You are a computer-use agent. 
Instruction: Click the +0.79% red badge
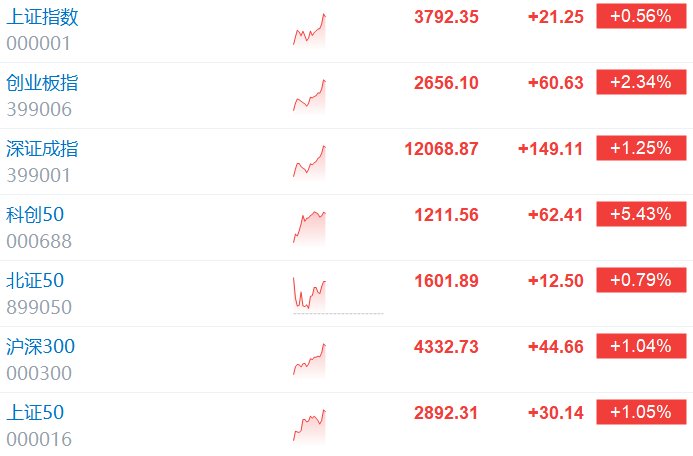(x=641, y=280)
